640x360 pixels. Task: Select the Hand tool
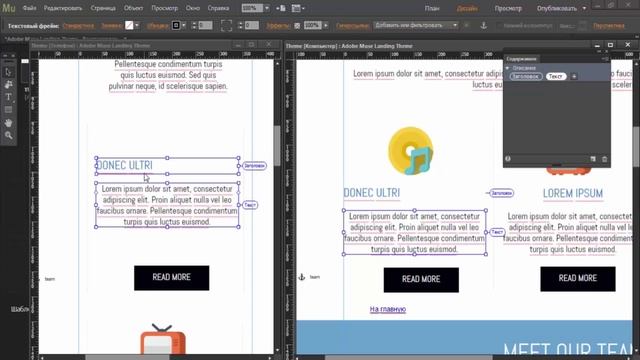click(8, 122)
